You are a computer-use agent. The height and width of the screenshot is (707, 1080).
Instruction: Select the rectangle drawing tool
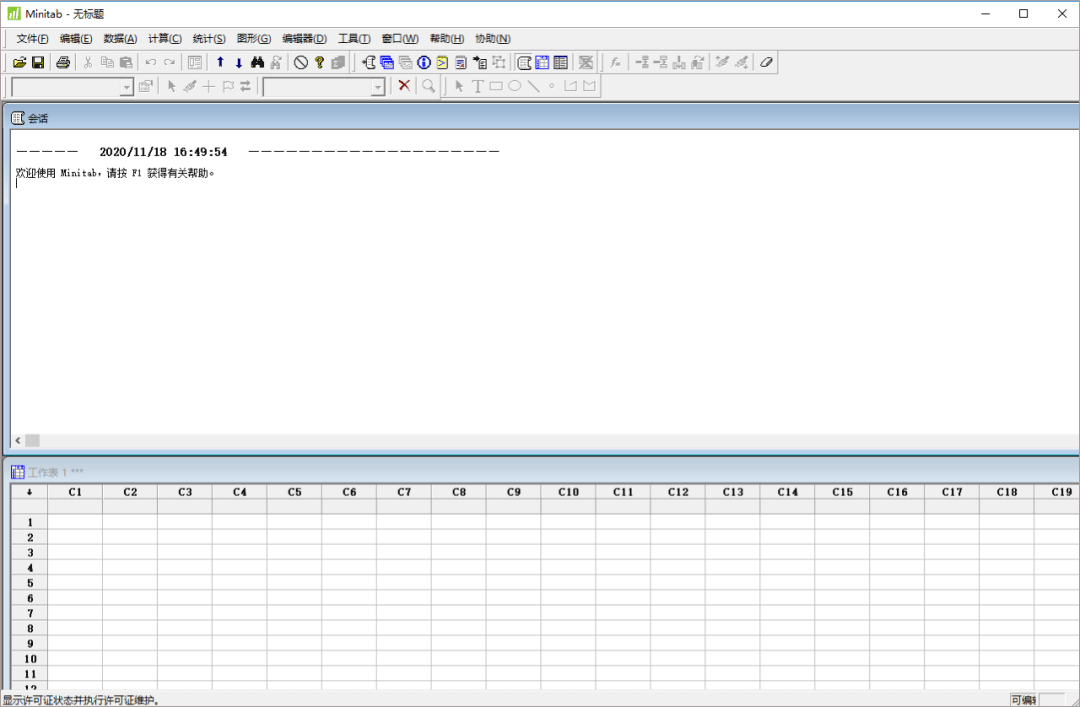pyautogui.click(x=496, y=86)
